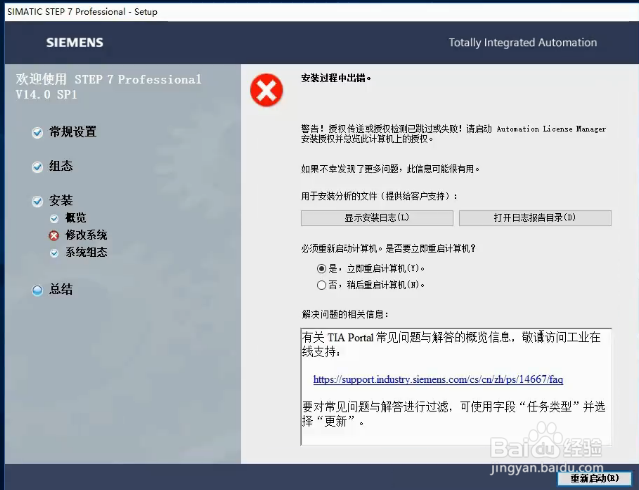Click the 欢迎使用 STEP 7 Professional heading

[108, 87]
